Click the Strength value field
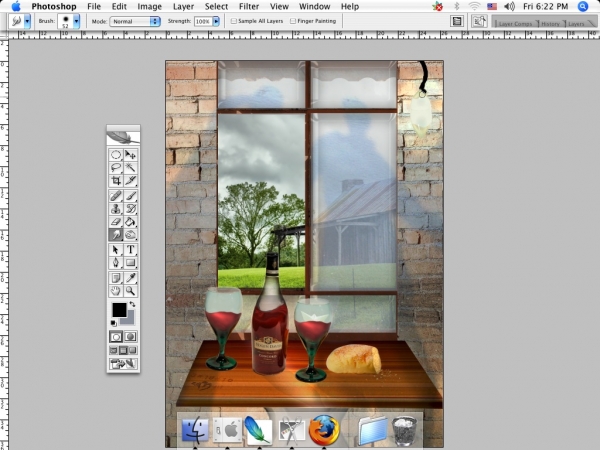 pos(203,21)
